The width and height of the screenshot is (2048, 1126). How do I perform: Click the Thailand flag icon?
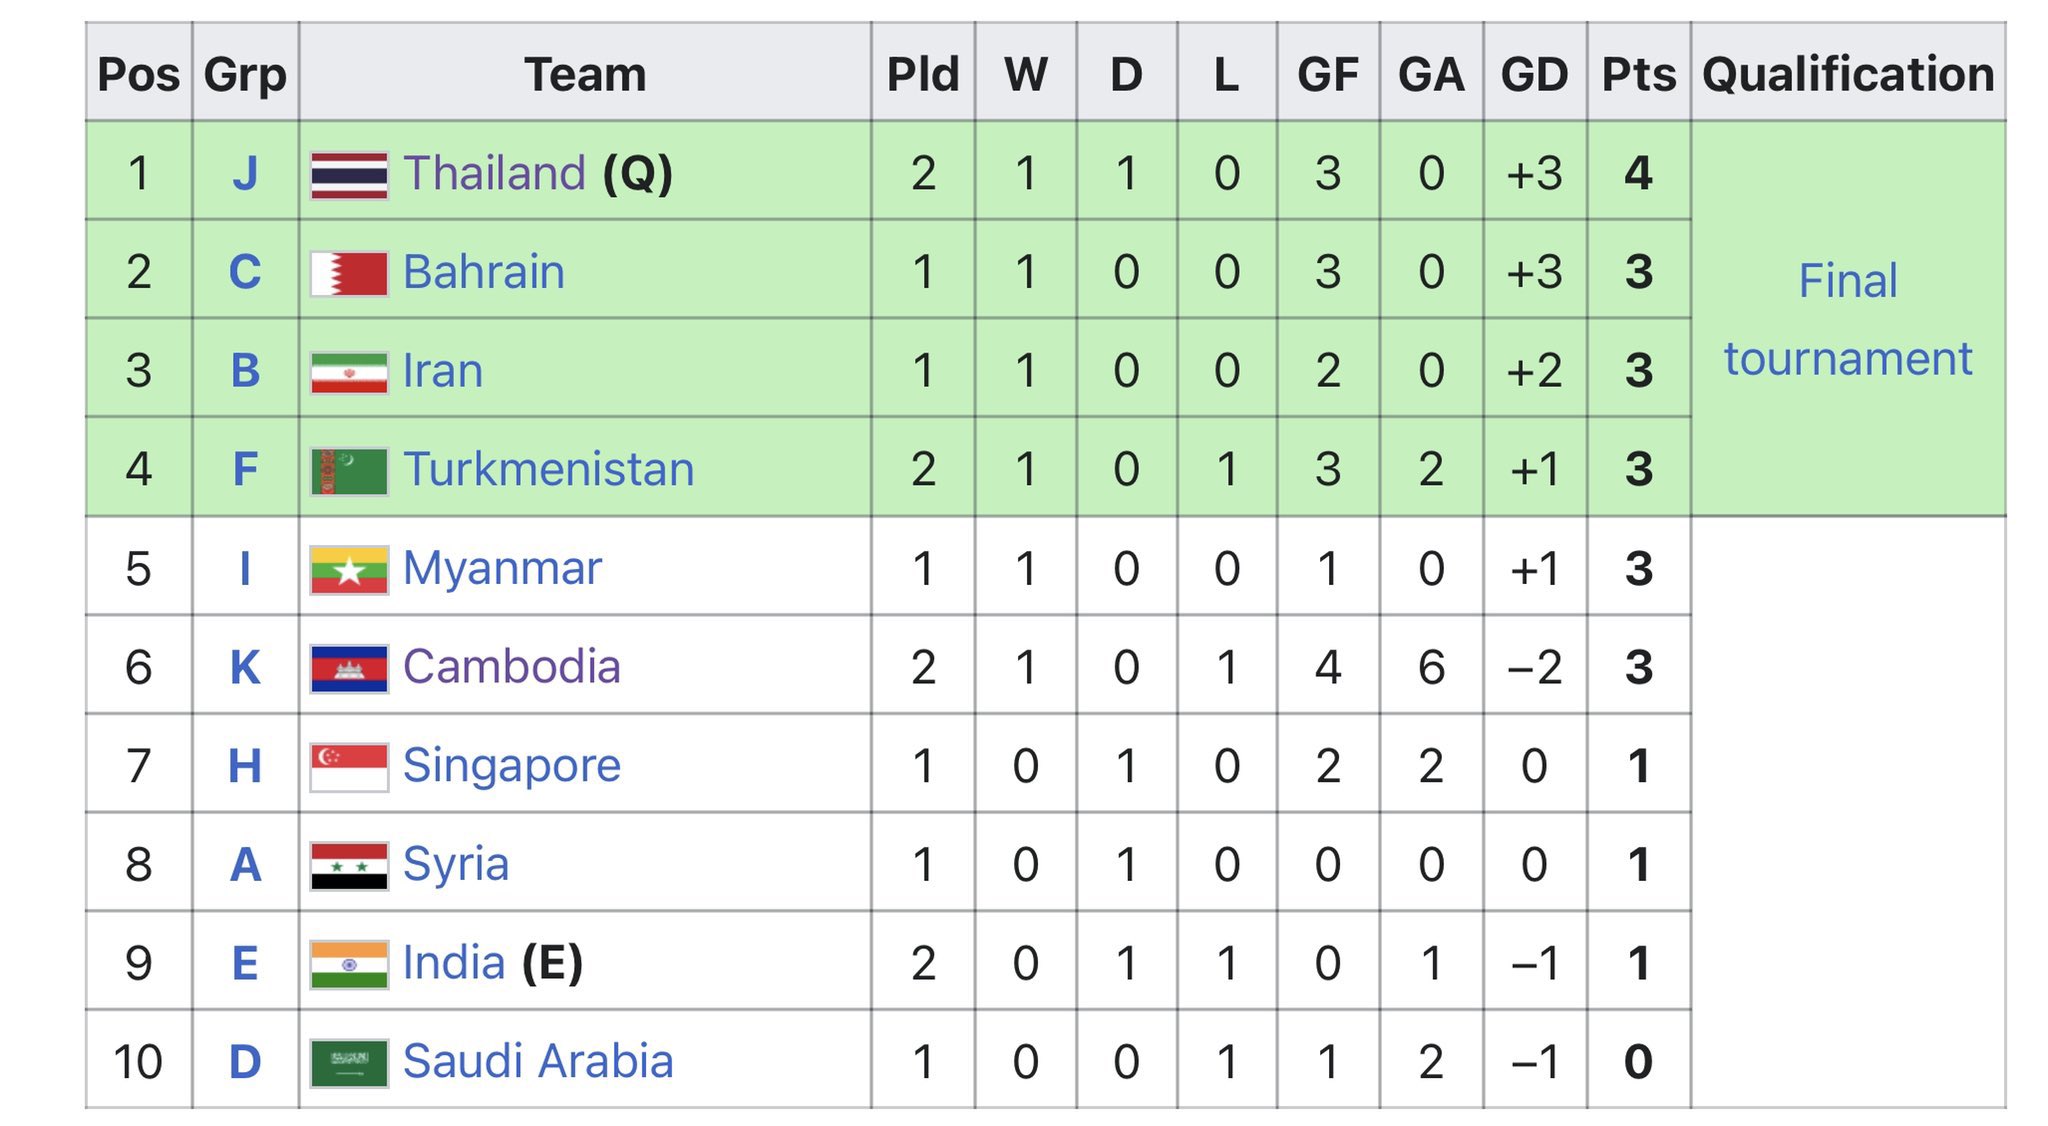[x=349, y=175]
